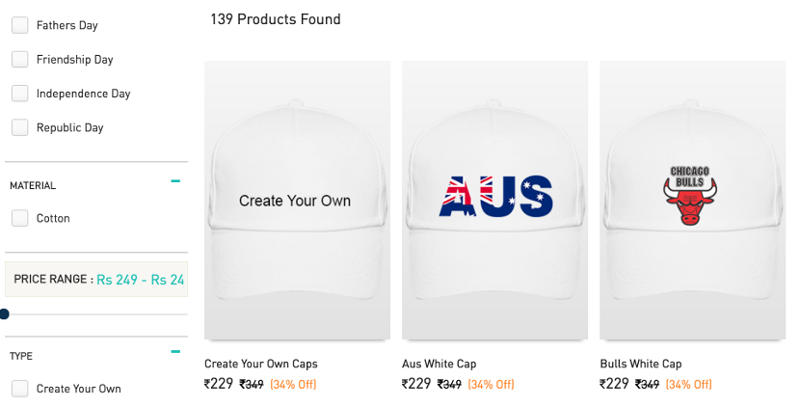
Task: Open the Create Your Own Caps link
Action: tap(261, 364)
